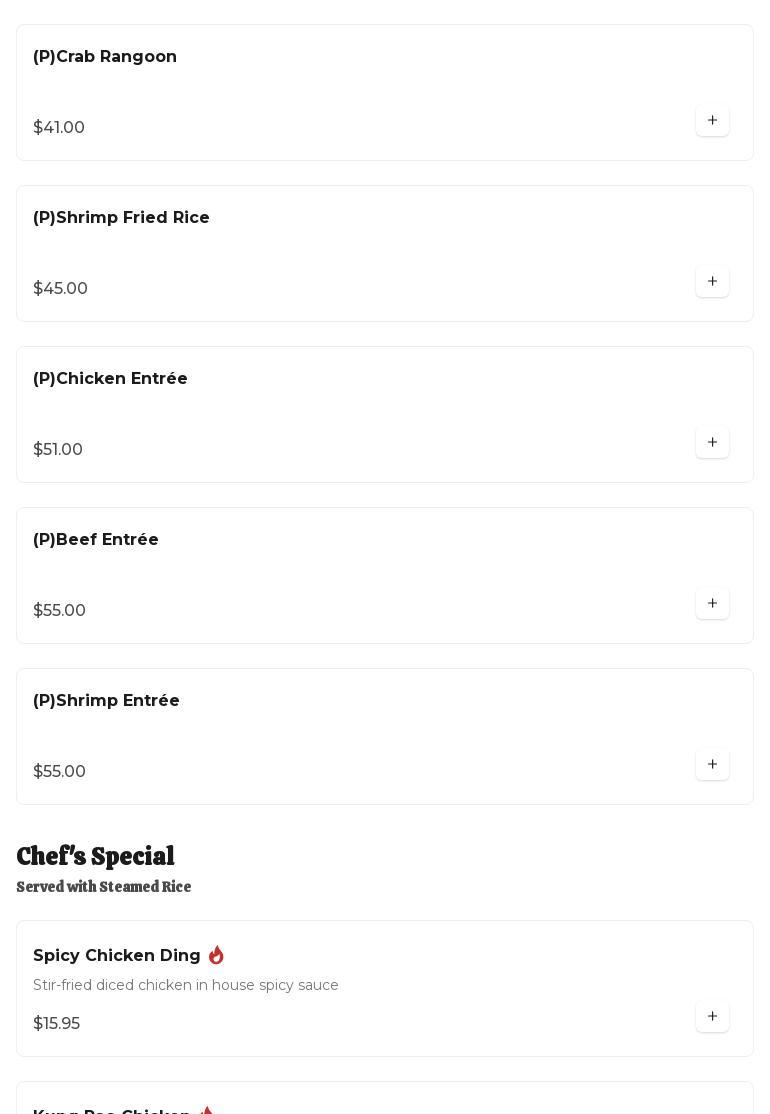Viewport: 770px width, 1114px height.
Task: Select the $51.00 Chicken Entrée price
Action: pos(58,450)
